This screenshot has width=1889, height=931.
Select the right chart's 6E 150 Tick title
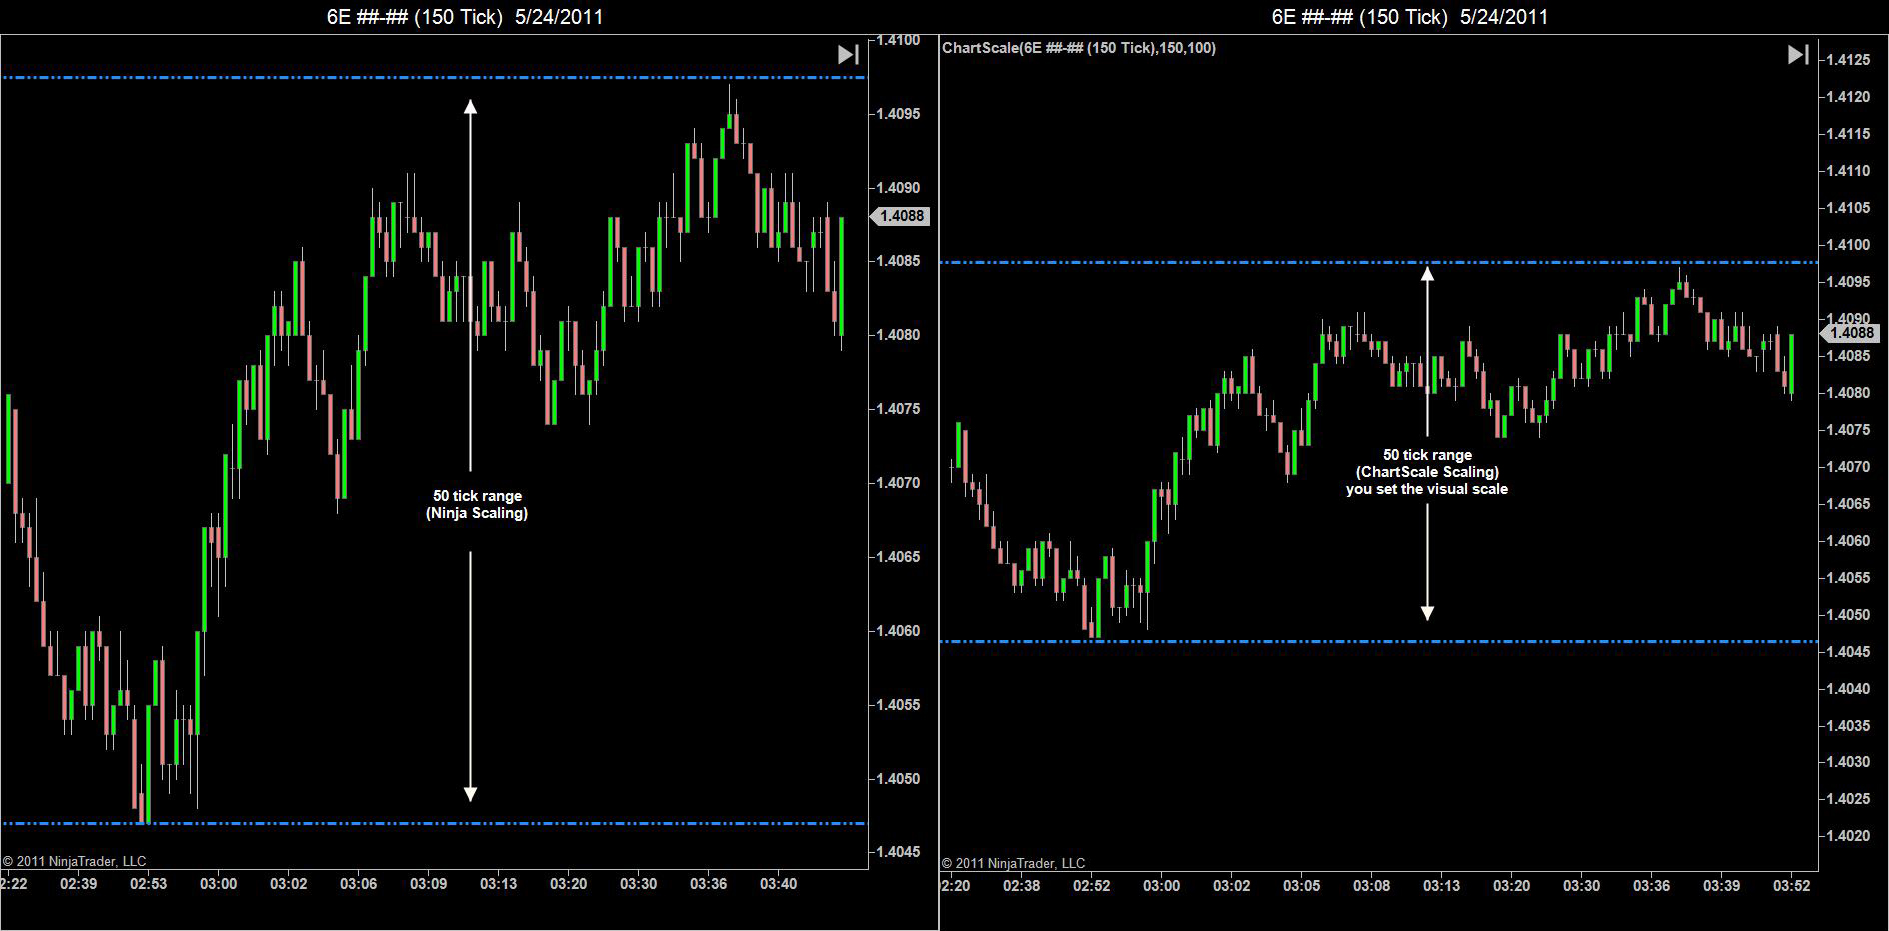click(1410, 17)
